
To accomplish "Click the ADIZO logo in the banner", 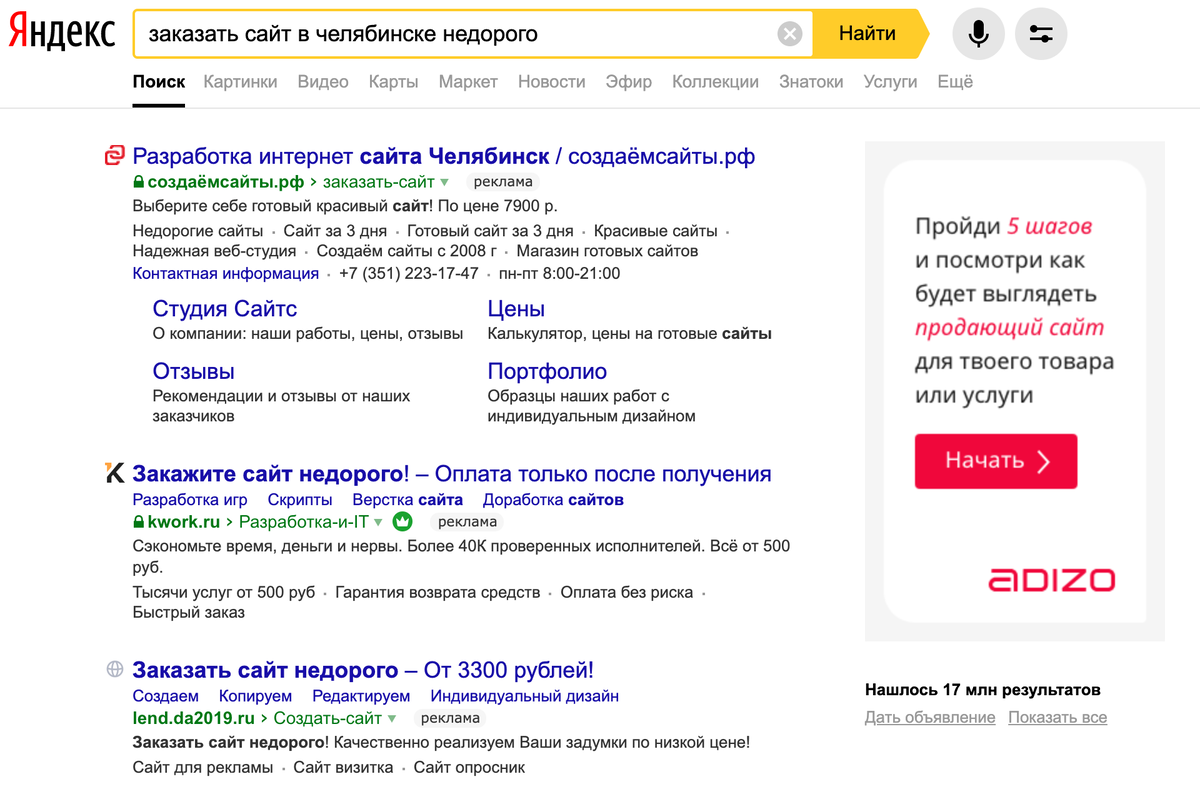I will point(1051,579).
